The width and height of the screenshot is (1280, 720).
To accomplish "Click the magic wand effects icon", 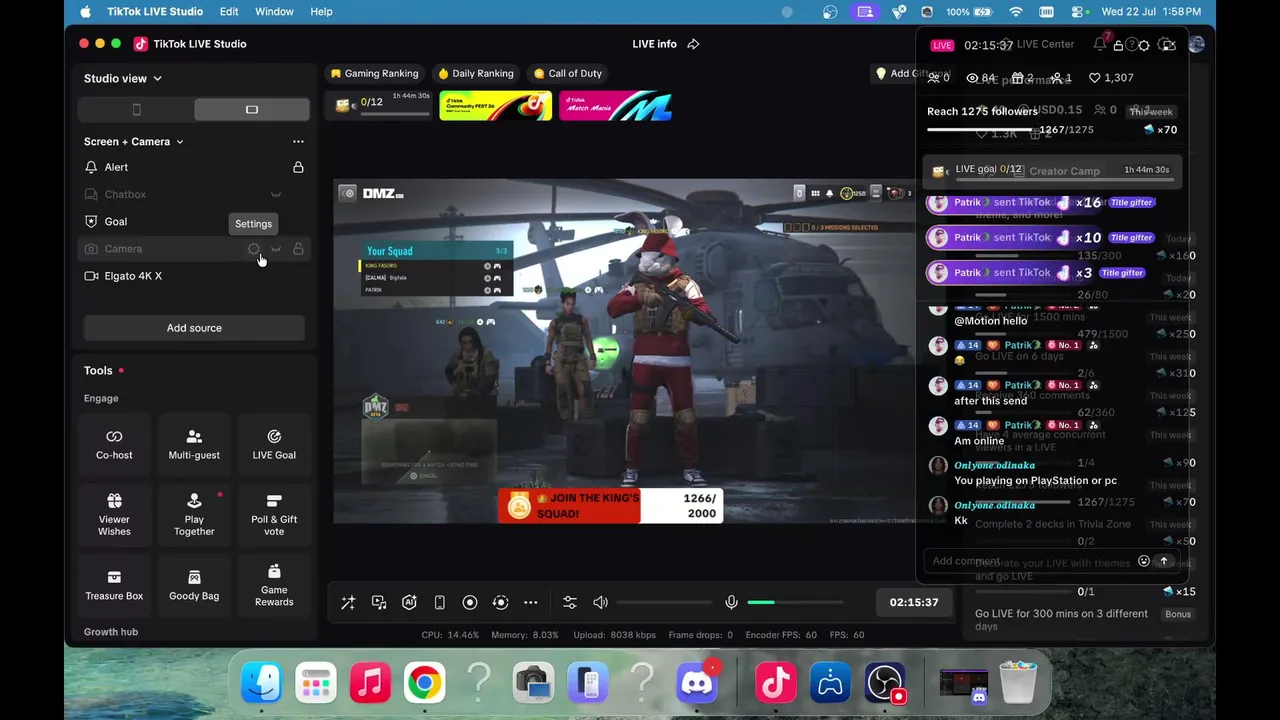I will [x=348, y=602].
